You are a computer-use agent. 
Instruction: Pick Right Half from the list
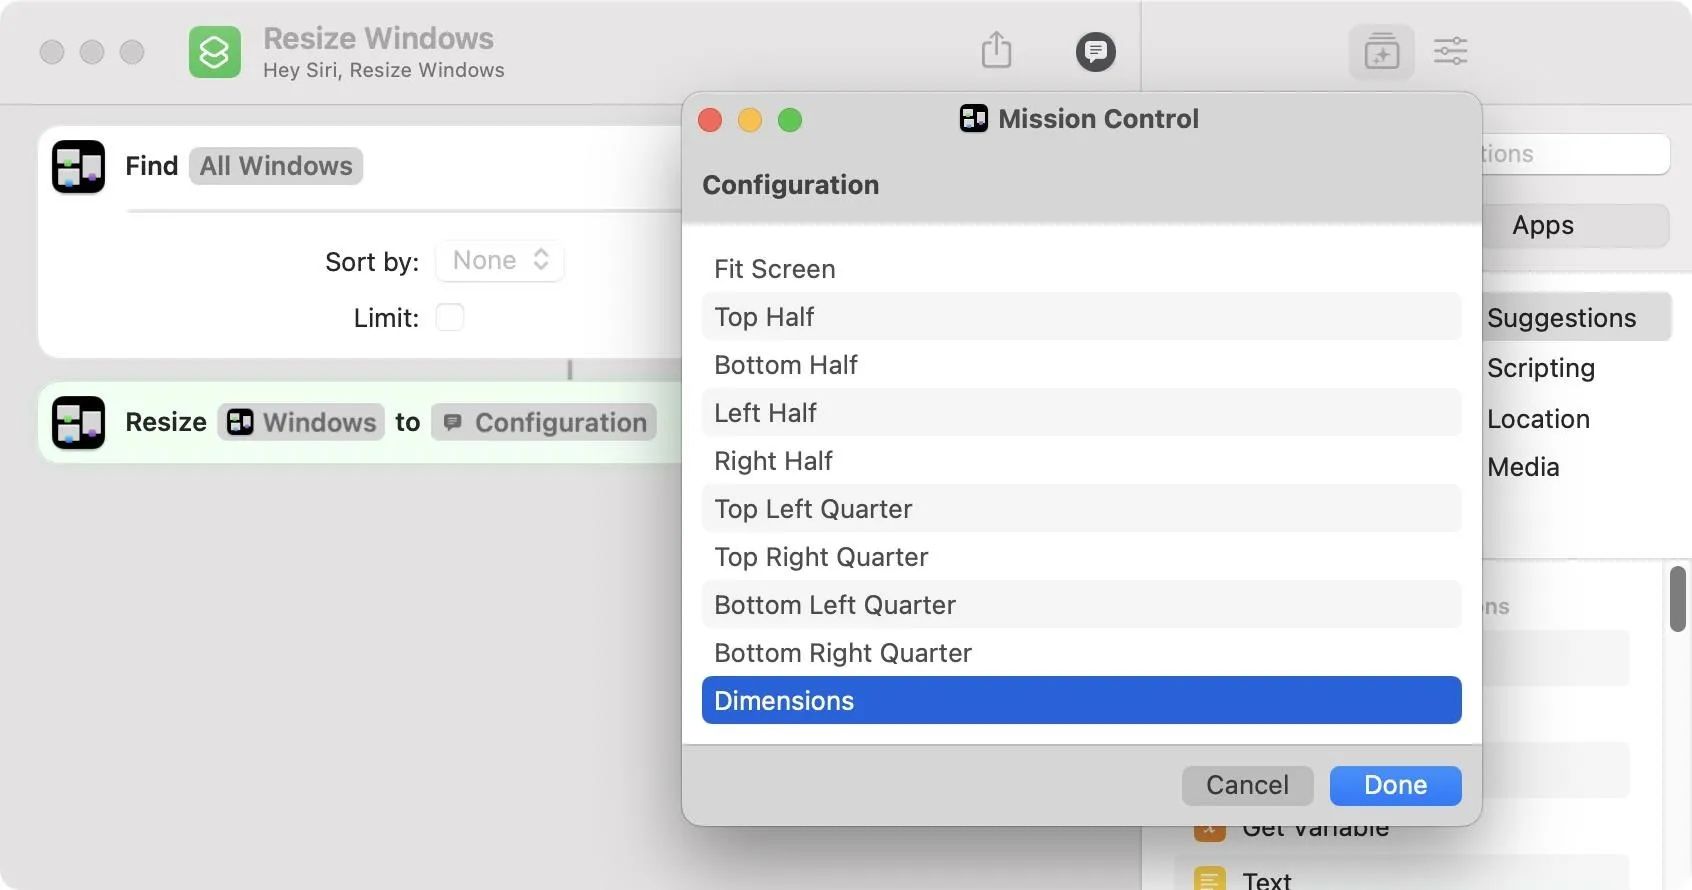[x=1082, y=460]
